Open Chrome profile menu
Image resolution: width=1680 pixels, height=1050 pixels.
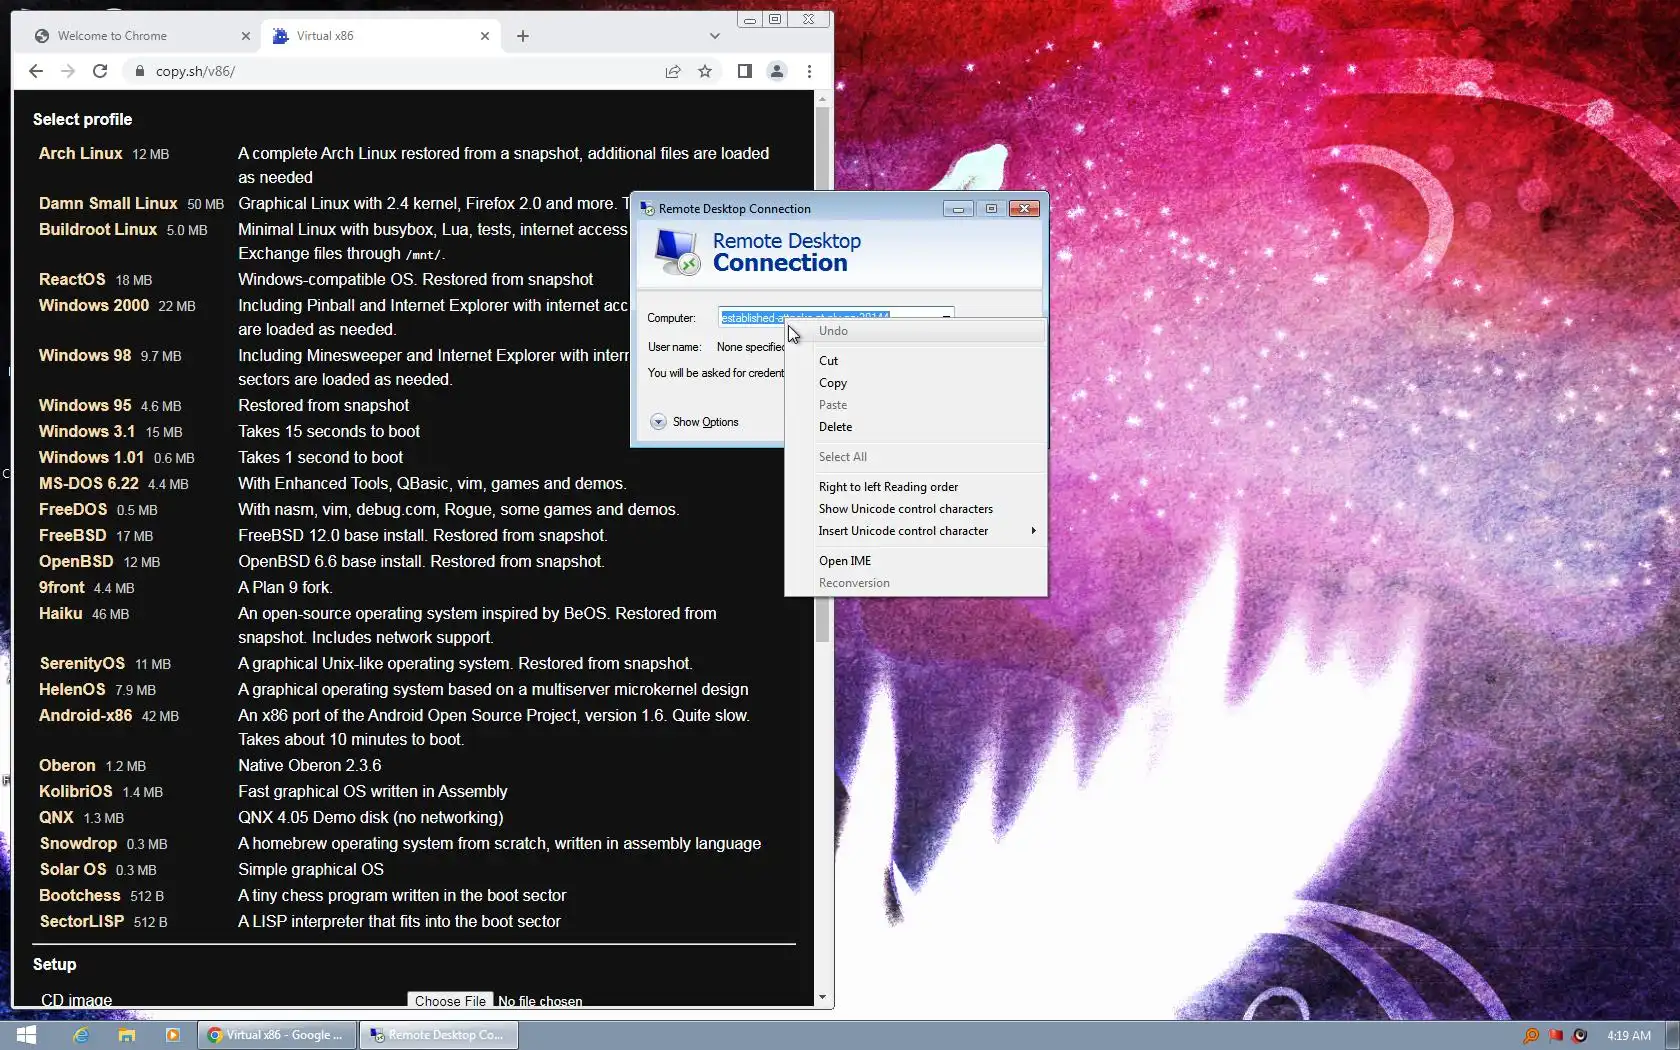777,71
